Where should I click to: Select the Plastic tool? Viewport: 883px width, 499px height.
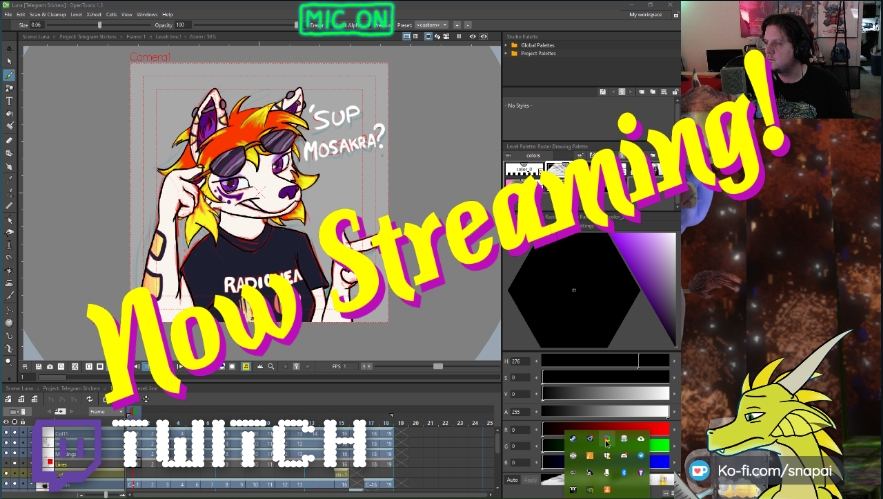pyautogui.click(x=9, y=349)
